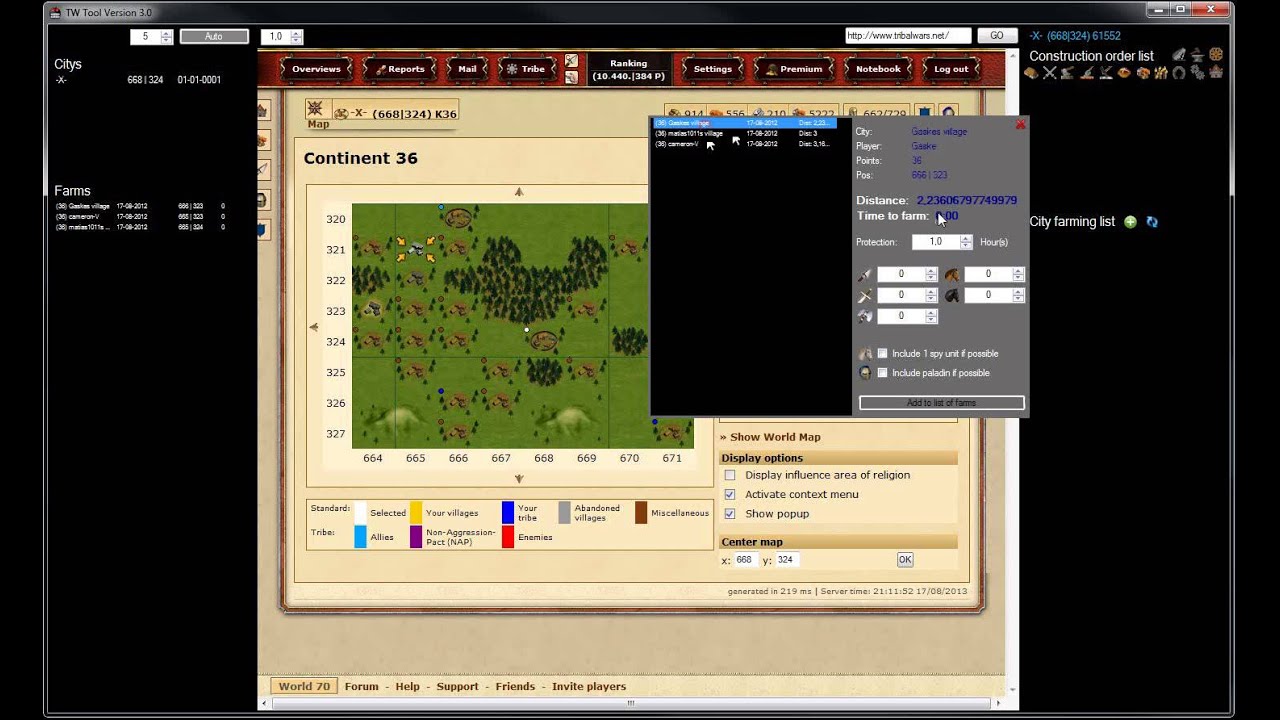The width and height of the screenshot is (1280, 720).
Task: Increase the spear unit count stepper
Action: (x=931, y=271)
